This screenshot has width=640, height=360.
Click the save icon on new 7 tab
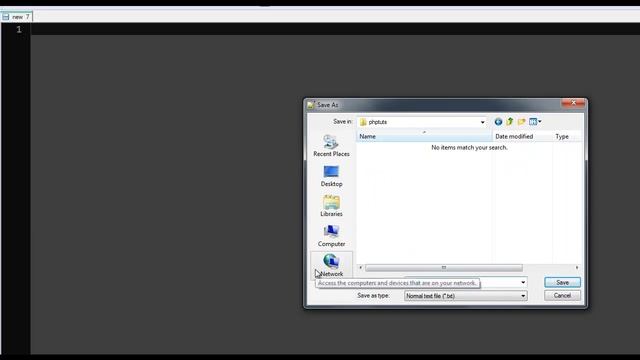[6, 17]
